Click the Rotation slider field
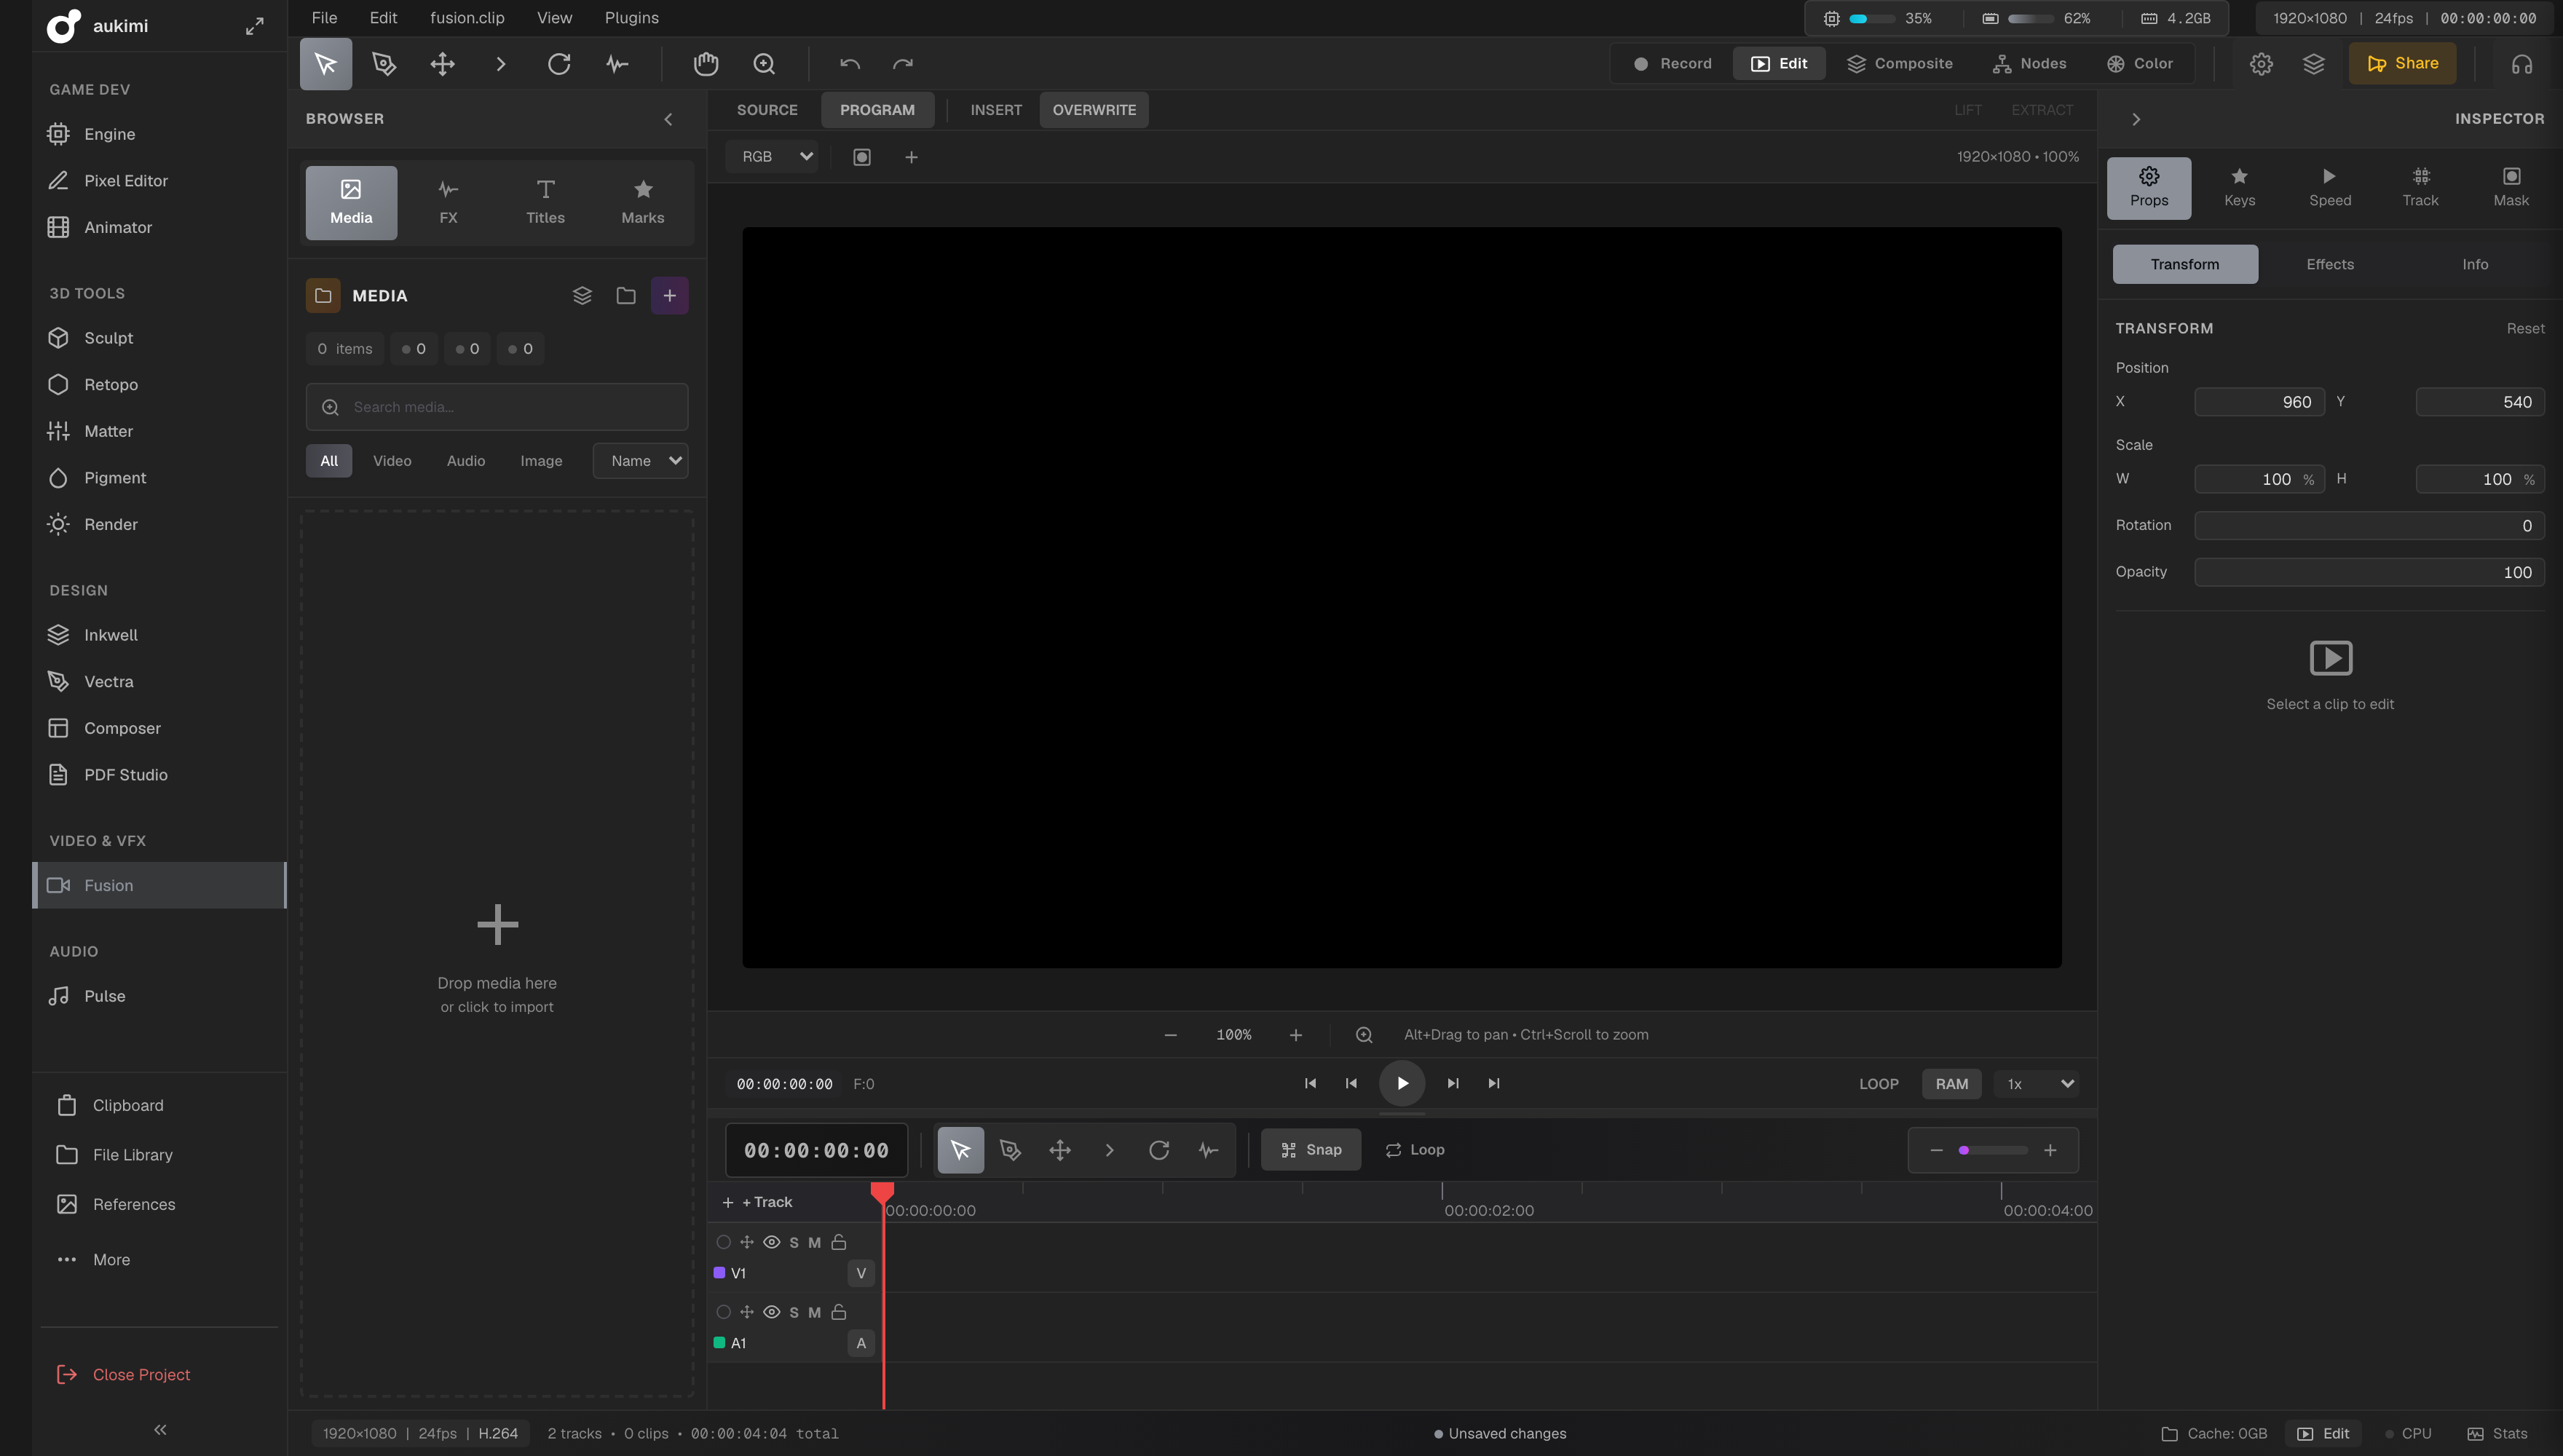The image size is (2563, 1456). 2369,526
